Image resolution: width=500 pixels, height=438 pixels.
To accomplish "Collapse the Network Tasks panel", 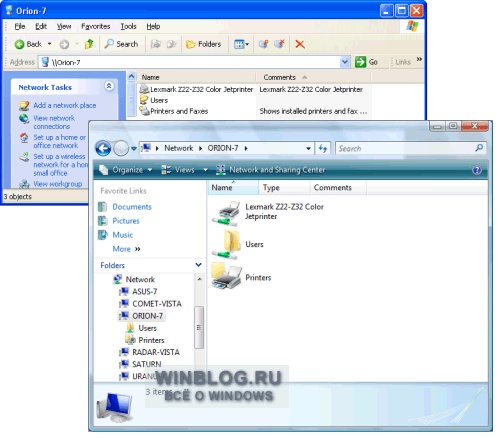I will coord(109,86).
